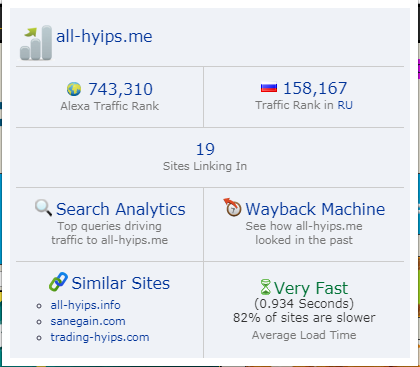This screenshot has width=420, height=367.
Task: Click the Alexa Traffic Rank label
Action: click(110, 106)
